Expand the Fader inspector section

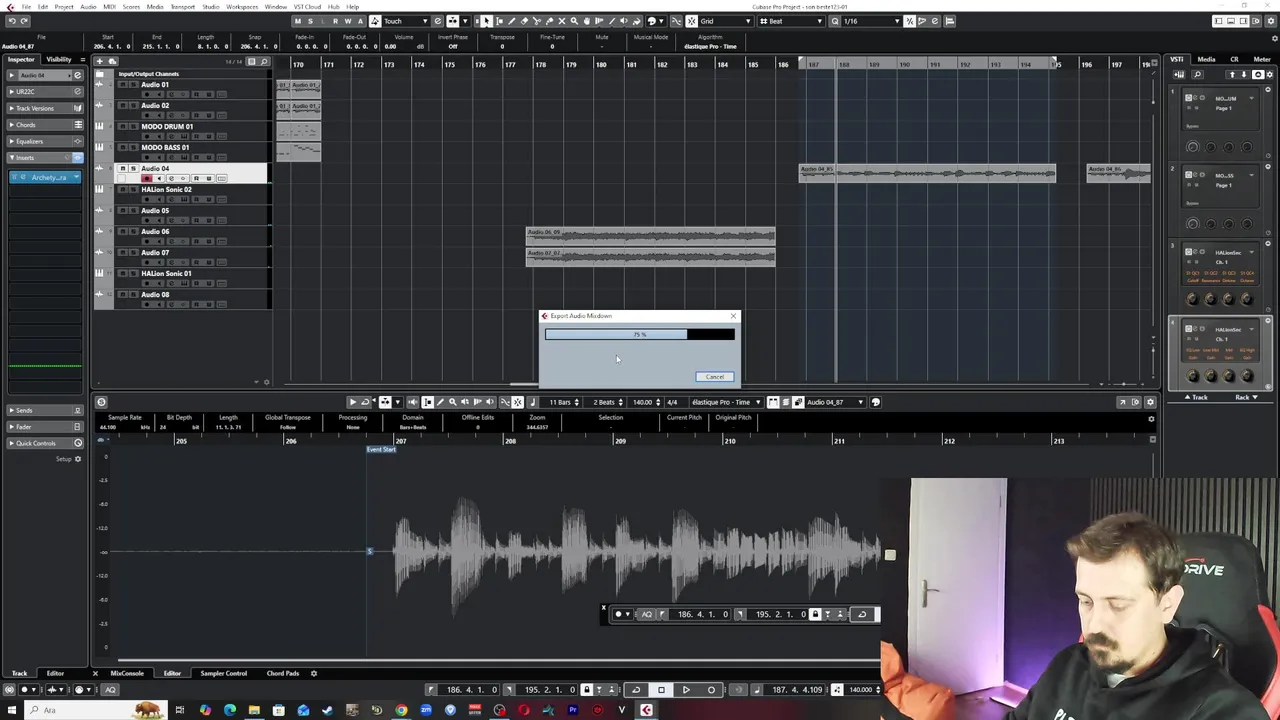[45, 427]
